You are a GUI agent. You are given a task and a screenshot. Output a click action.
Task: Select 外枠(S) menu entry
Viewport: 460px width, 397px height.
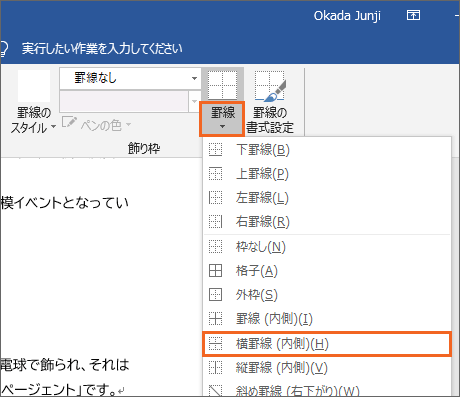pos(327,295)
